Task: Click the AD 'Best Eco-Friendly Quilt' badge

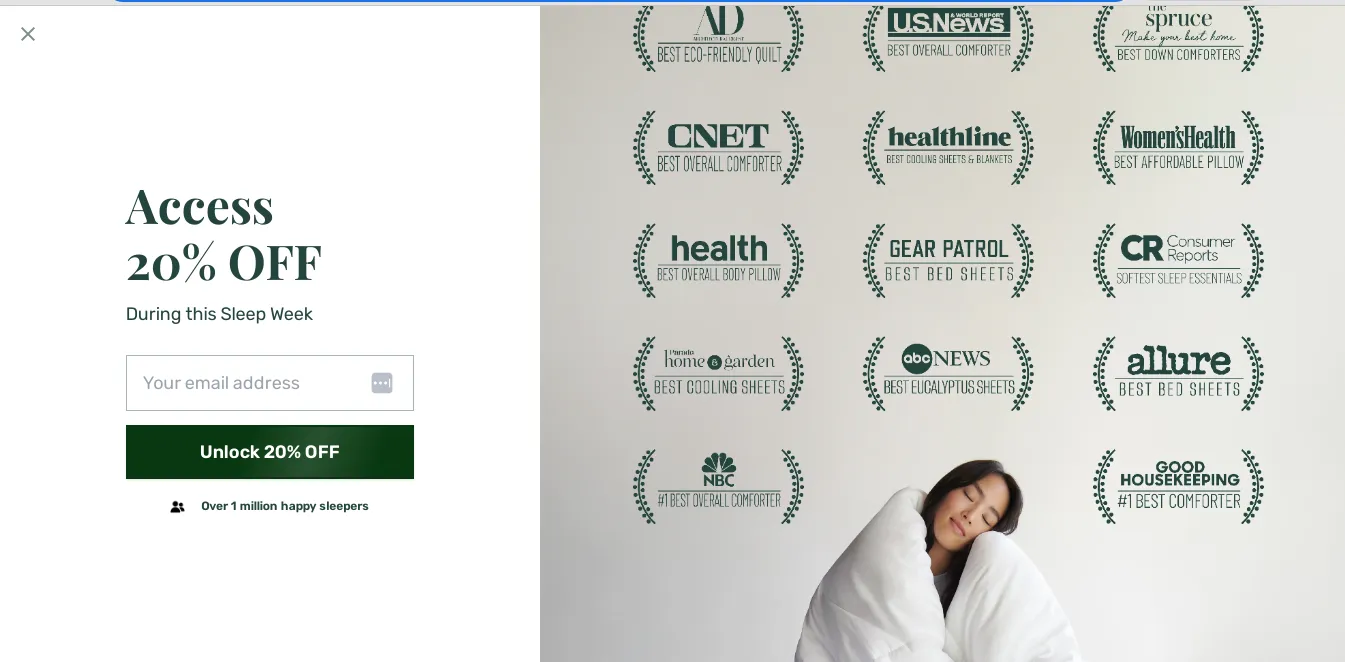Action: coord(718,37)
